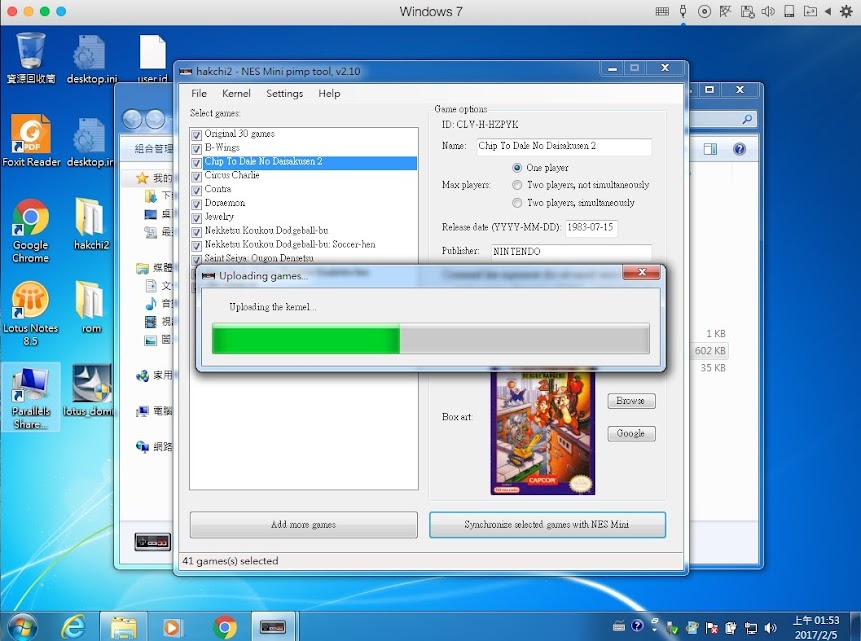Select Jewelry in the games list

click(x=219, y=217)
